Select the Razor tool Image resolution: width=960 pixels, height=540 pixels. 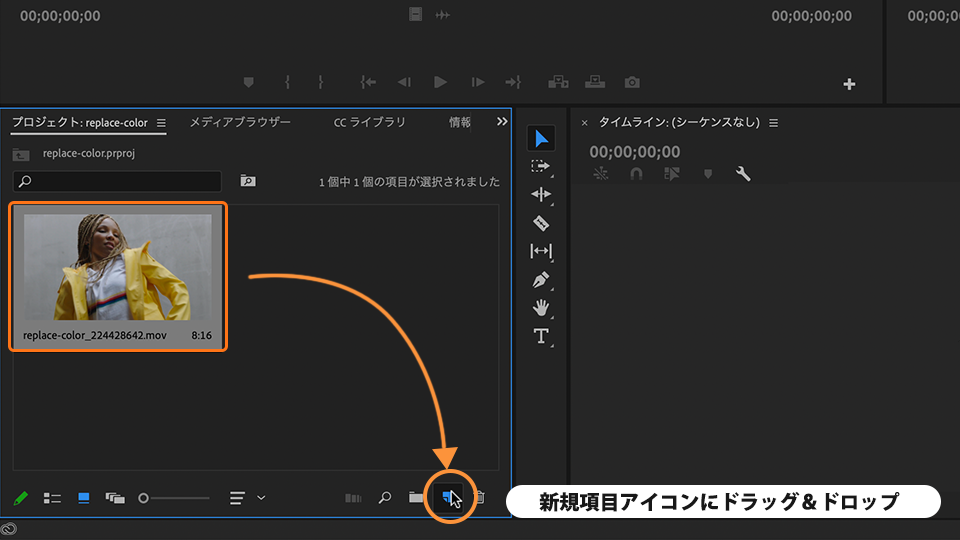click(541, 223)
